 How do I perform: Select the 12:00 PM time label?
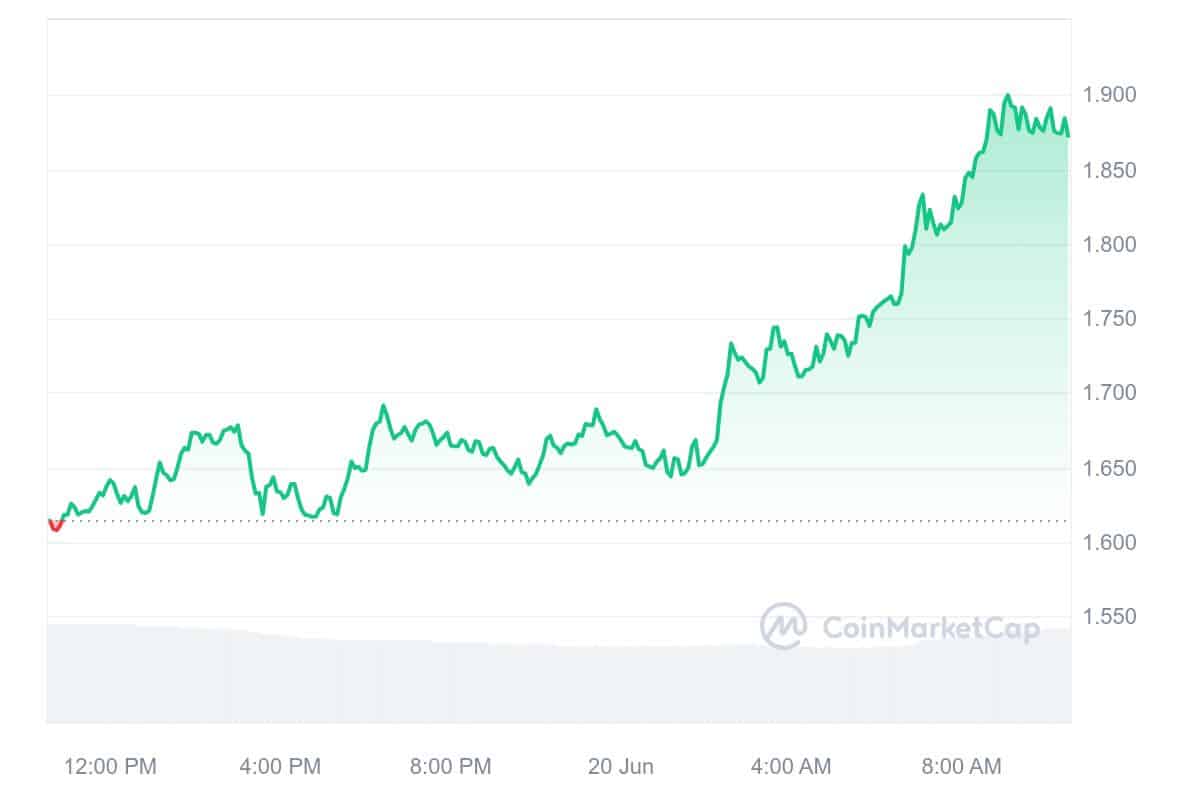point(111,767)
